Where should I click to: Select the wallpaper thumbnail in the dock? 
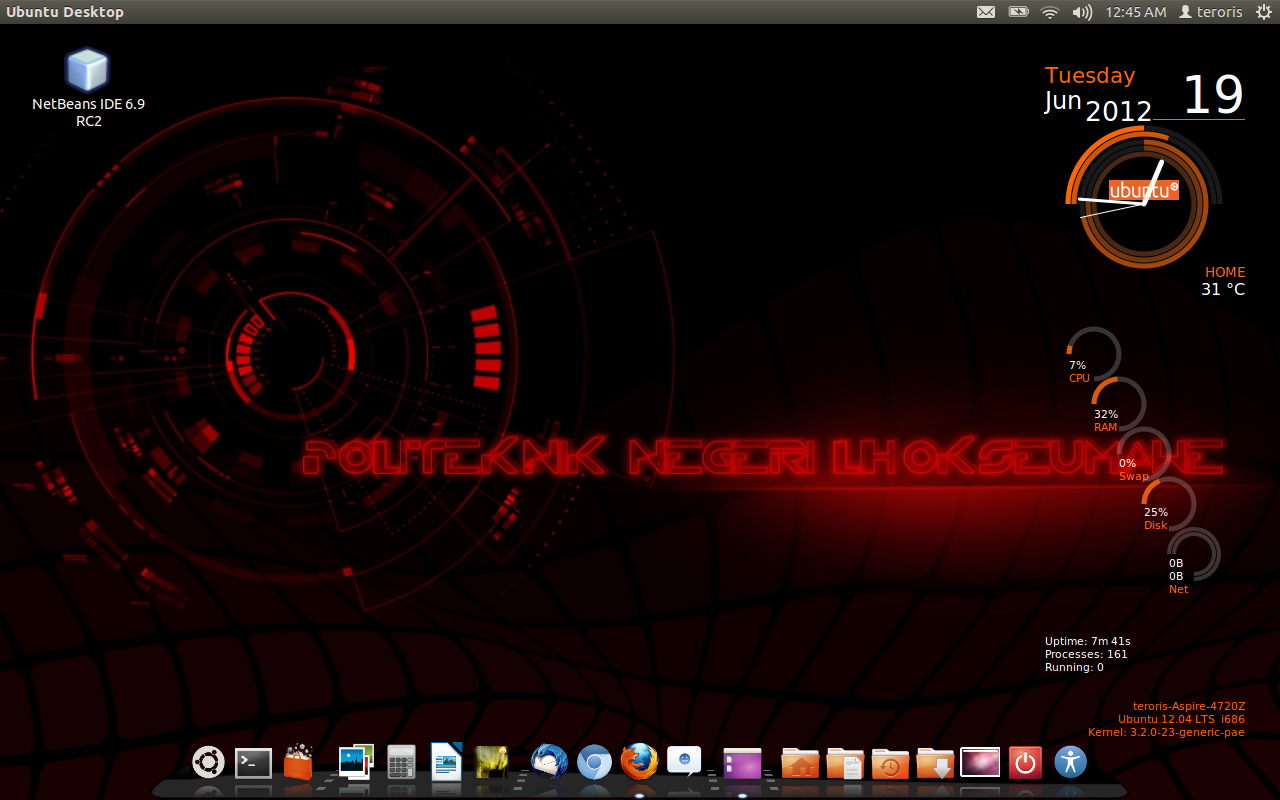980,762
